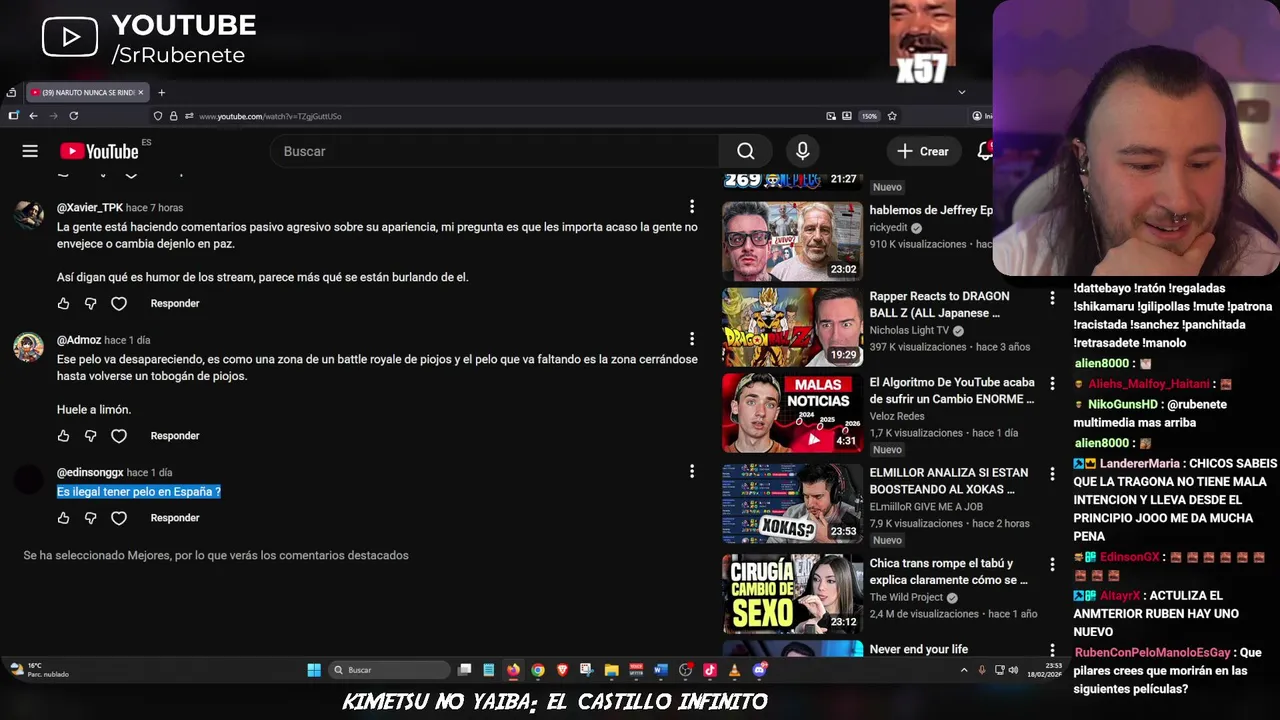Viewport: 1280px width, 720px height.
Task: Click the magnifier search button on YouTube
Action: pos(745,151)
